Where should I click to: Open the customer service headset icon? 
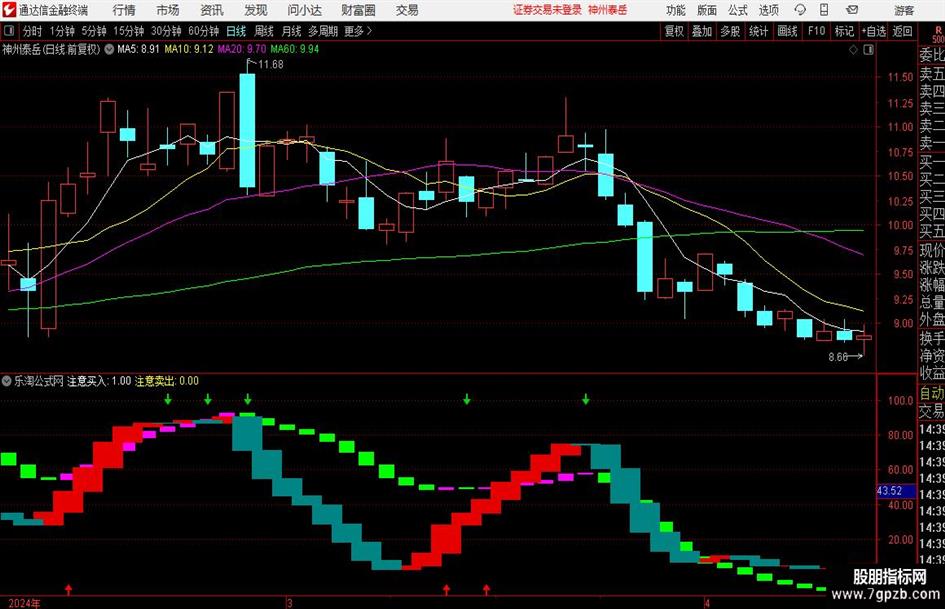tap(800, 10)
